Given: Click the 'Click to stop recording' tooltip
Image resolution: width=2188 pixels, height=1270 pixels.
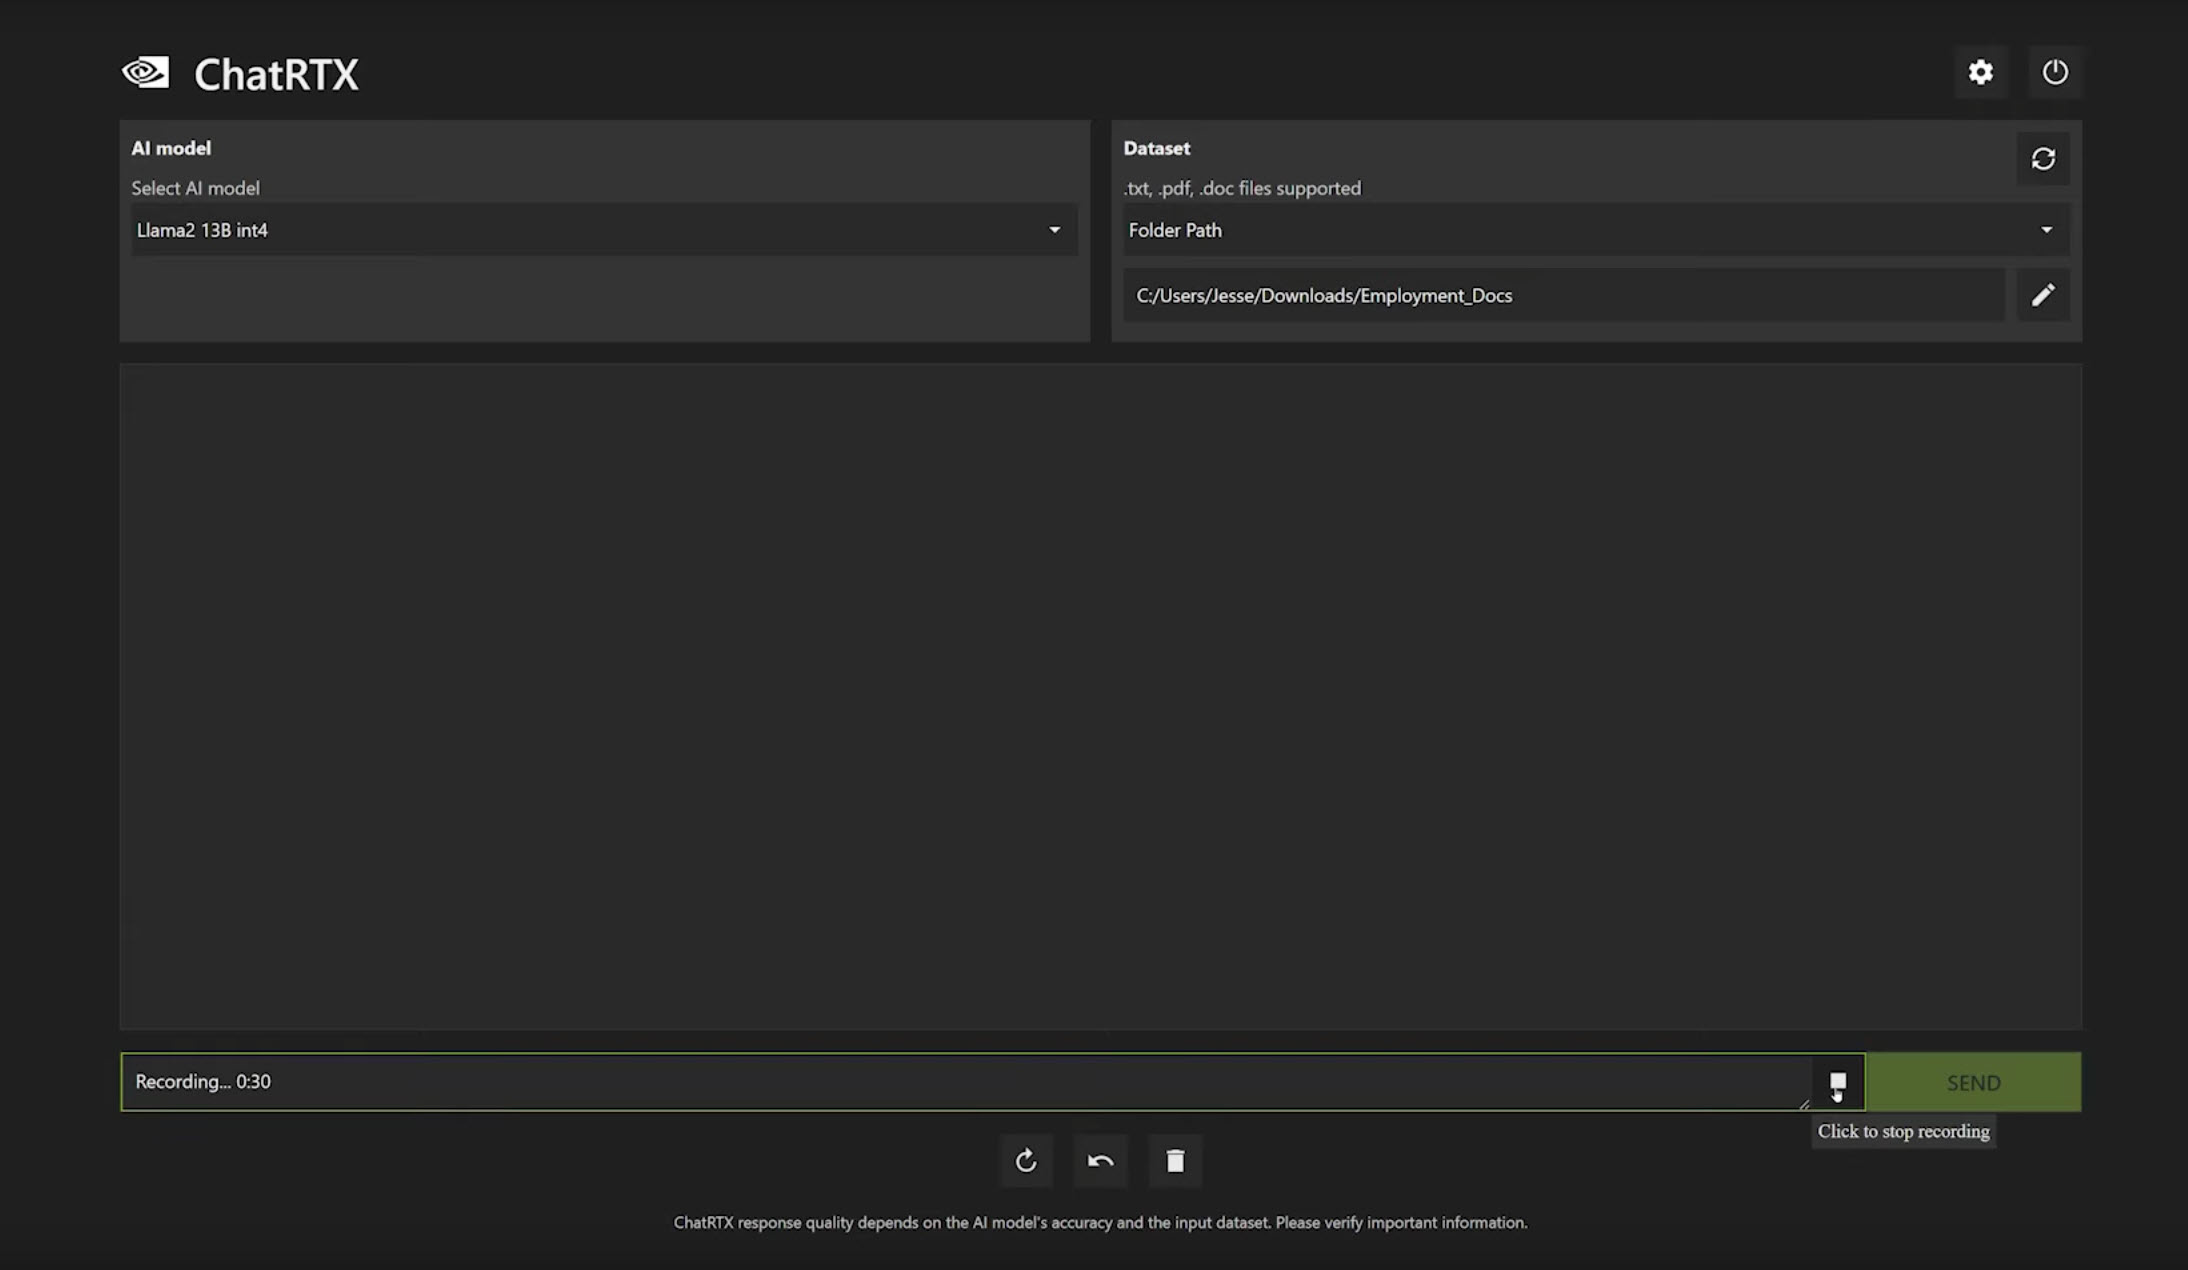Looking at the screenshot, I should coord(1903,1132).
